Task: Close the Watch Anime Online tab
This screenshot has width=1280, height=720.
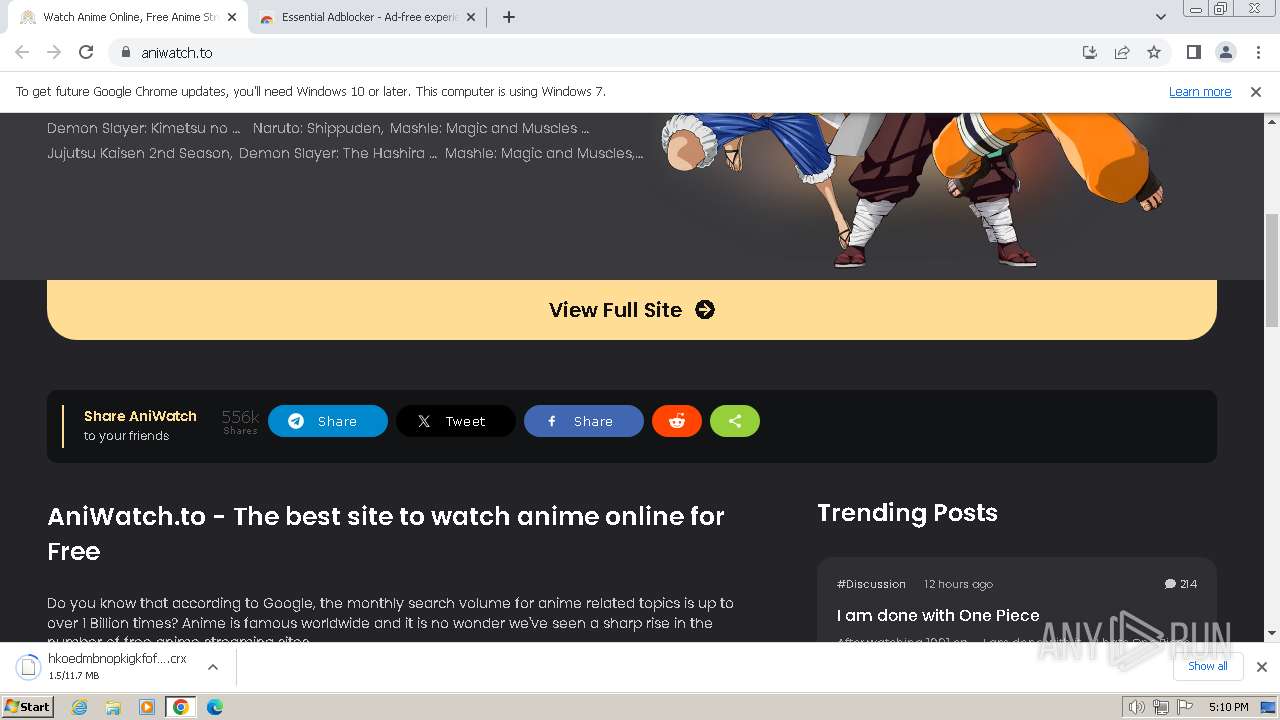Action: point(231,17)
